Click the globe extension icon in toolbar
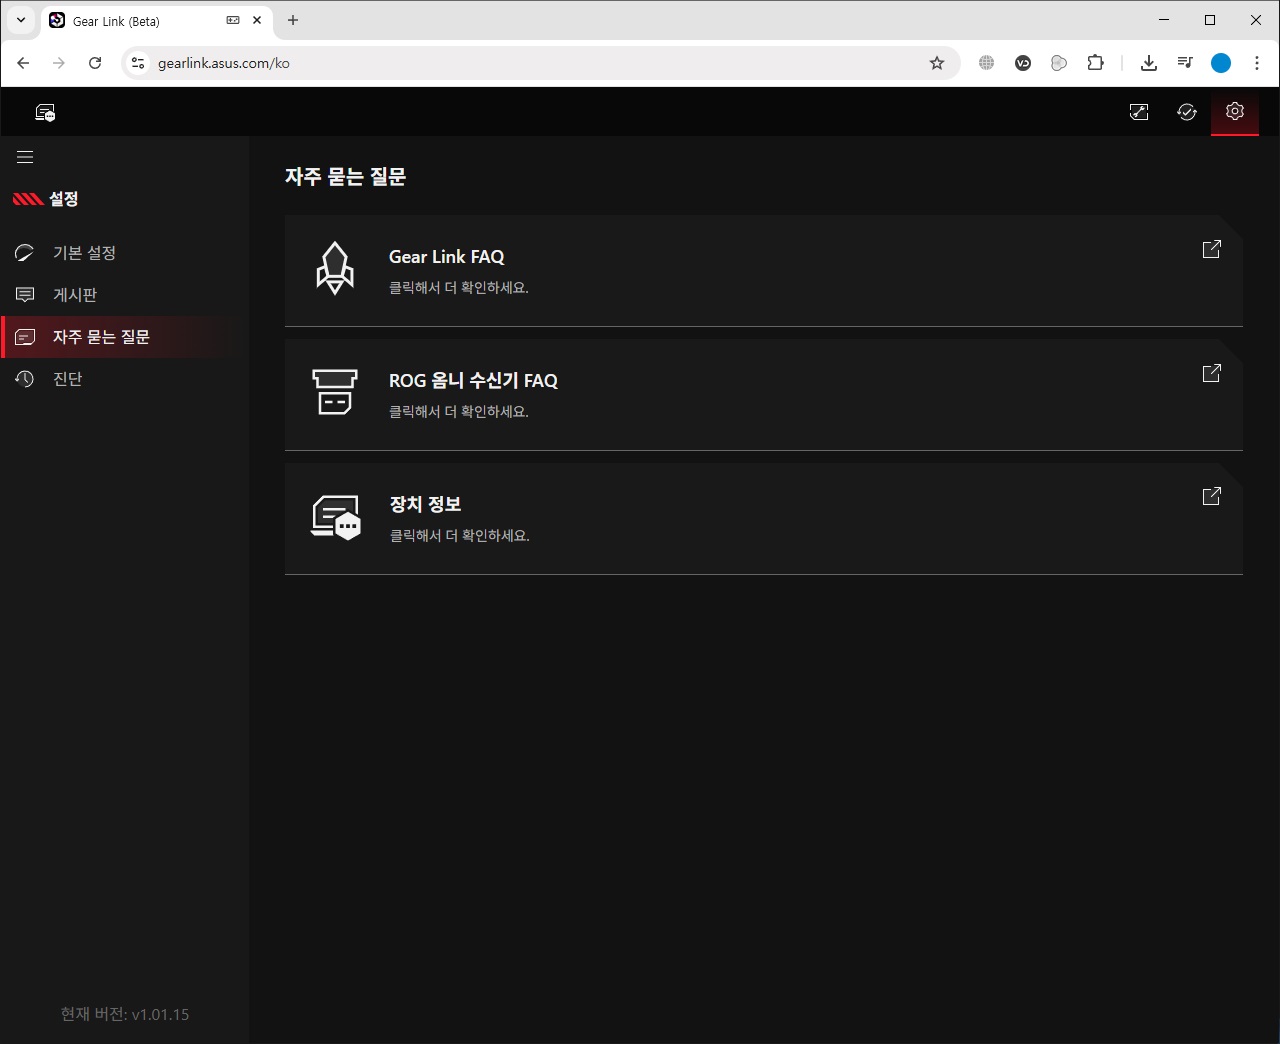1280x1044 pixels. (987, 63)
